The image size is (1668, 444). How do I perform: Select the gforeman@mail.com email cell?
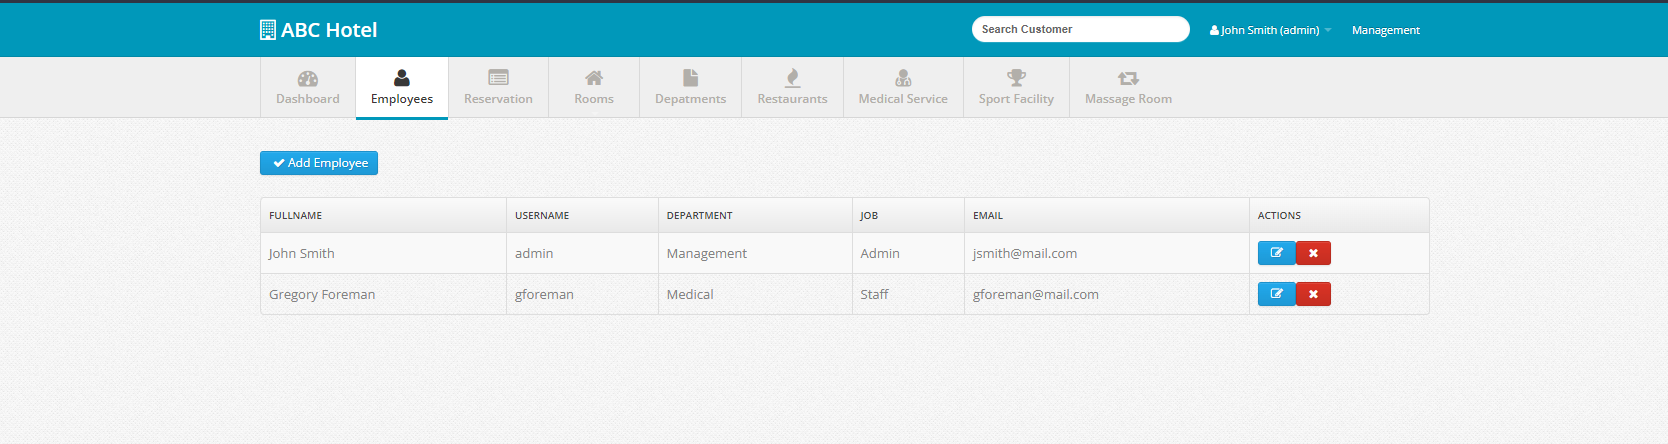pos(1107,294)
